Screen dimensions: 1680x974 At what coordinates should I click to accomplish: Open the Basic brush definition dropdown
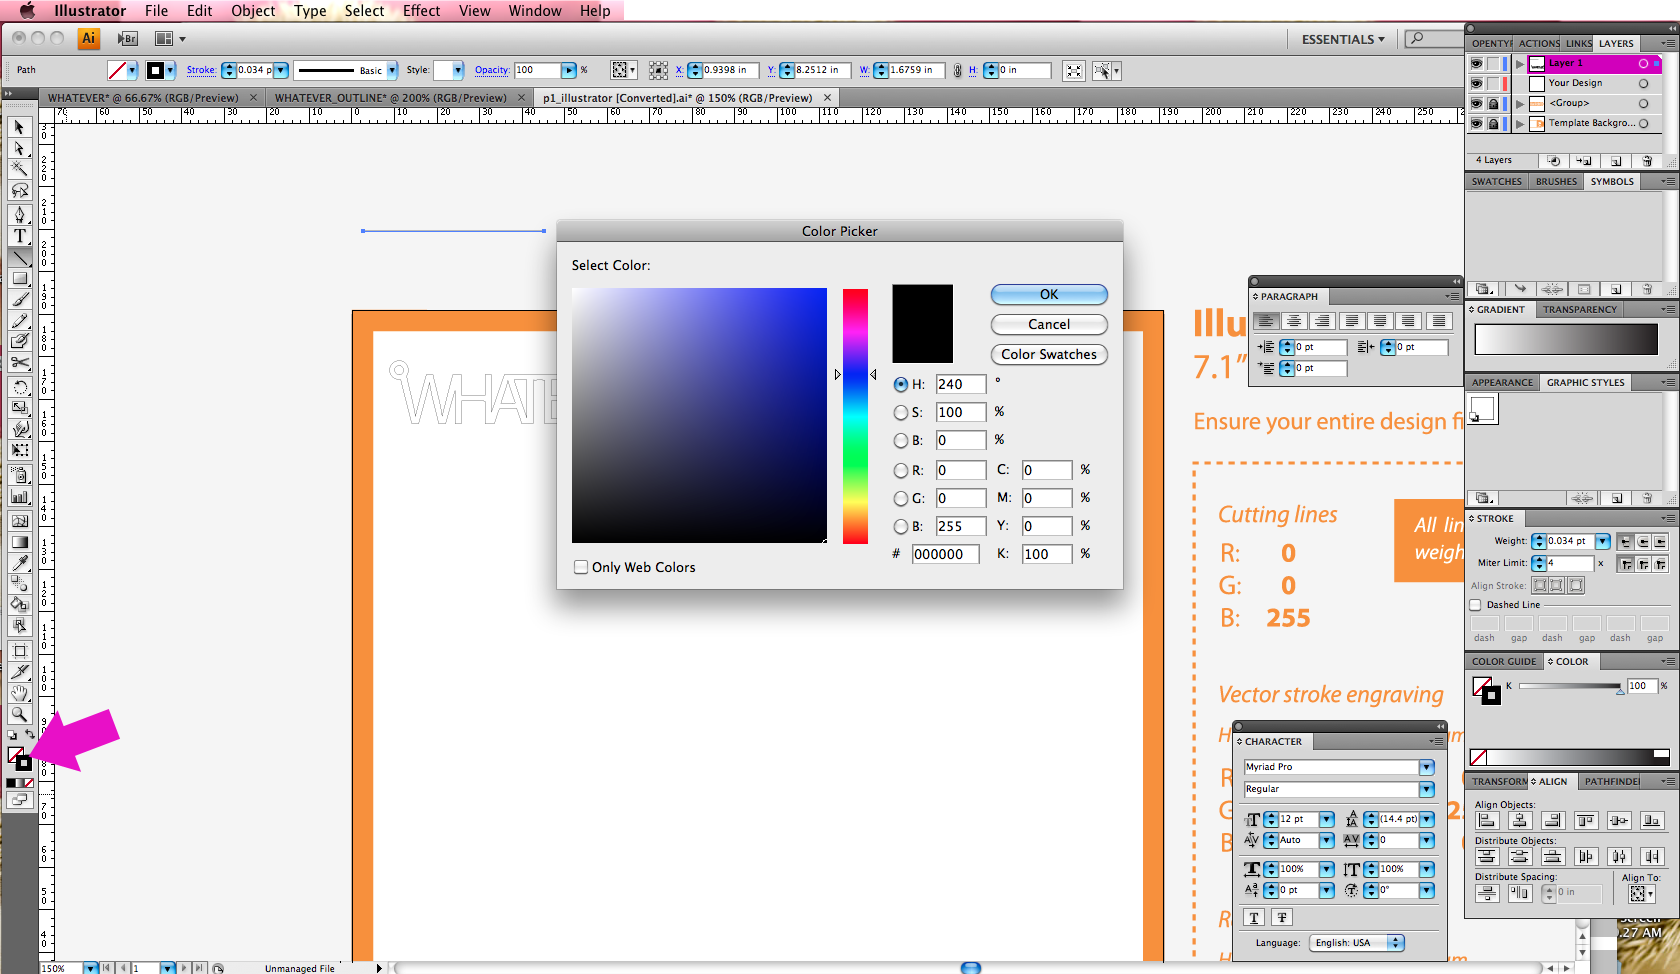point(392,70)
